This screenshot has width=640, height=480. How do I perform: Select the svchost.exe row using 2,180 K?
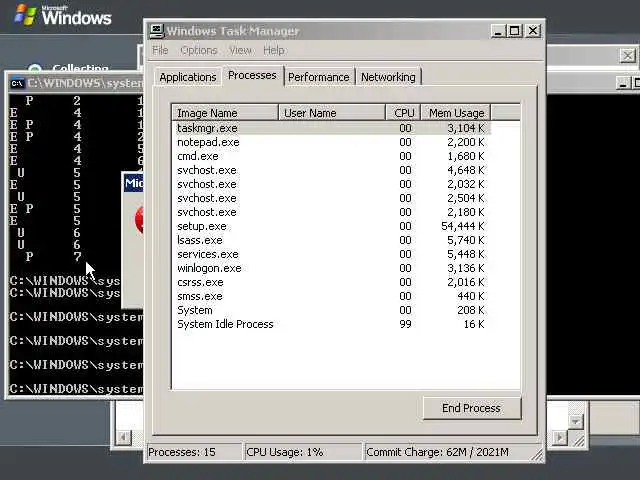click(331, 212)
